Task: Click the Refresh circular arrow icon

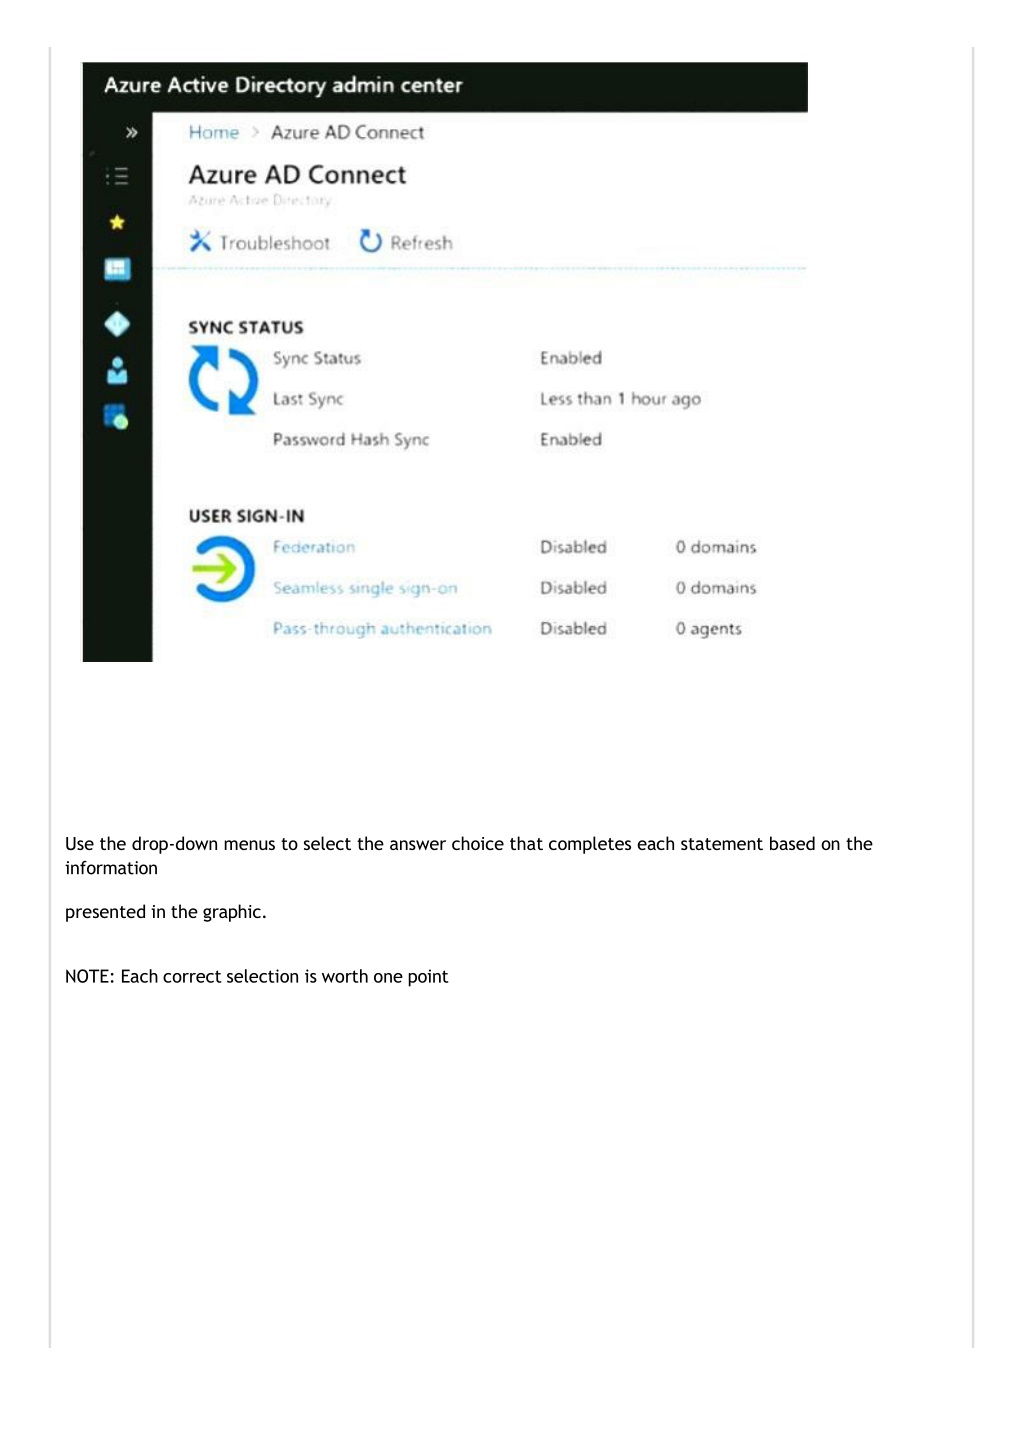Action: pos(371,241)
